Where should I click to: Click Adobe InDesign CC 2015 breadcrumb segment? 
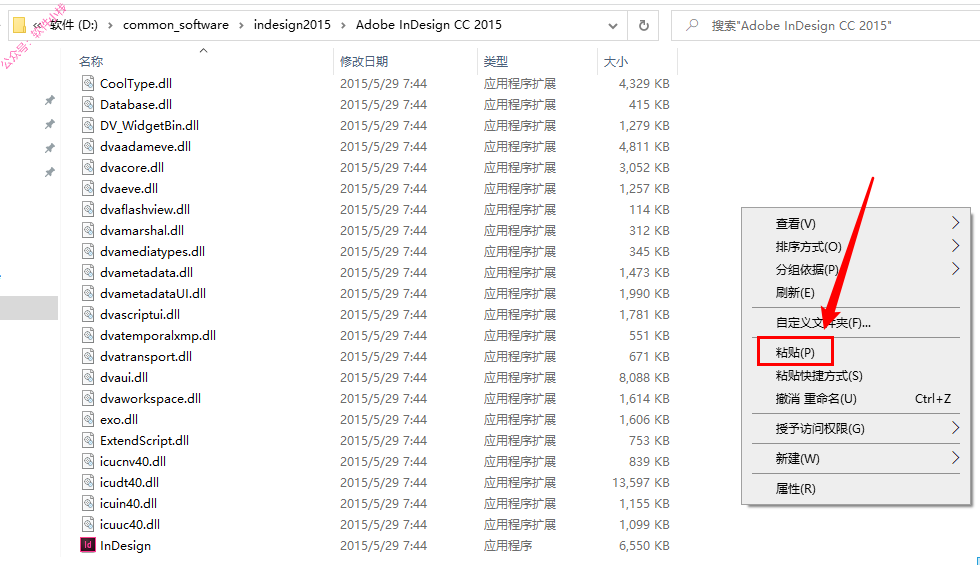(429, 25)
